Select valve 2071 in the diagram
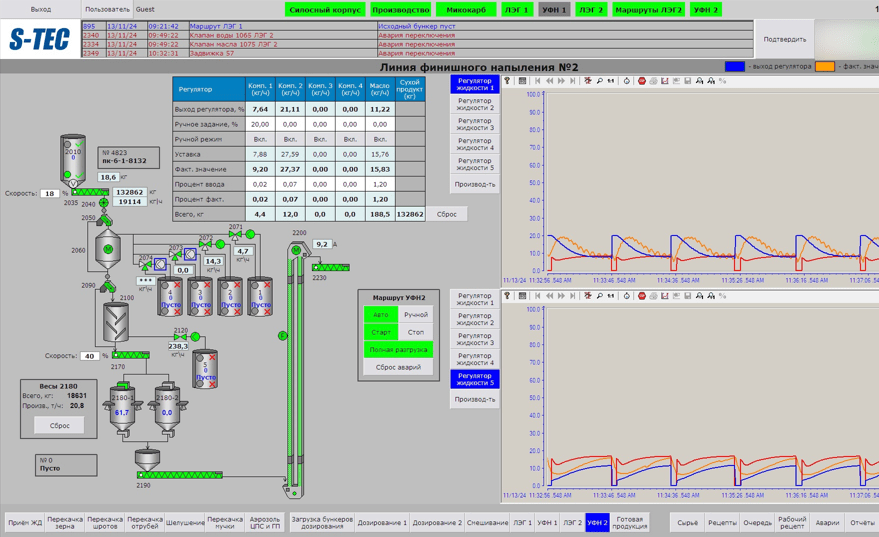This screenshot has height=537, width=879. [235, 234]
